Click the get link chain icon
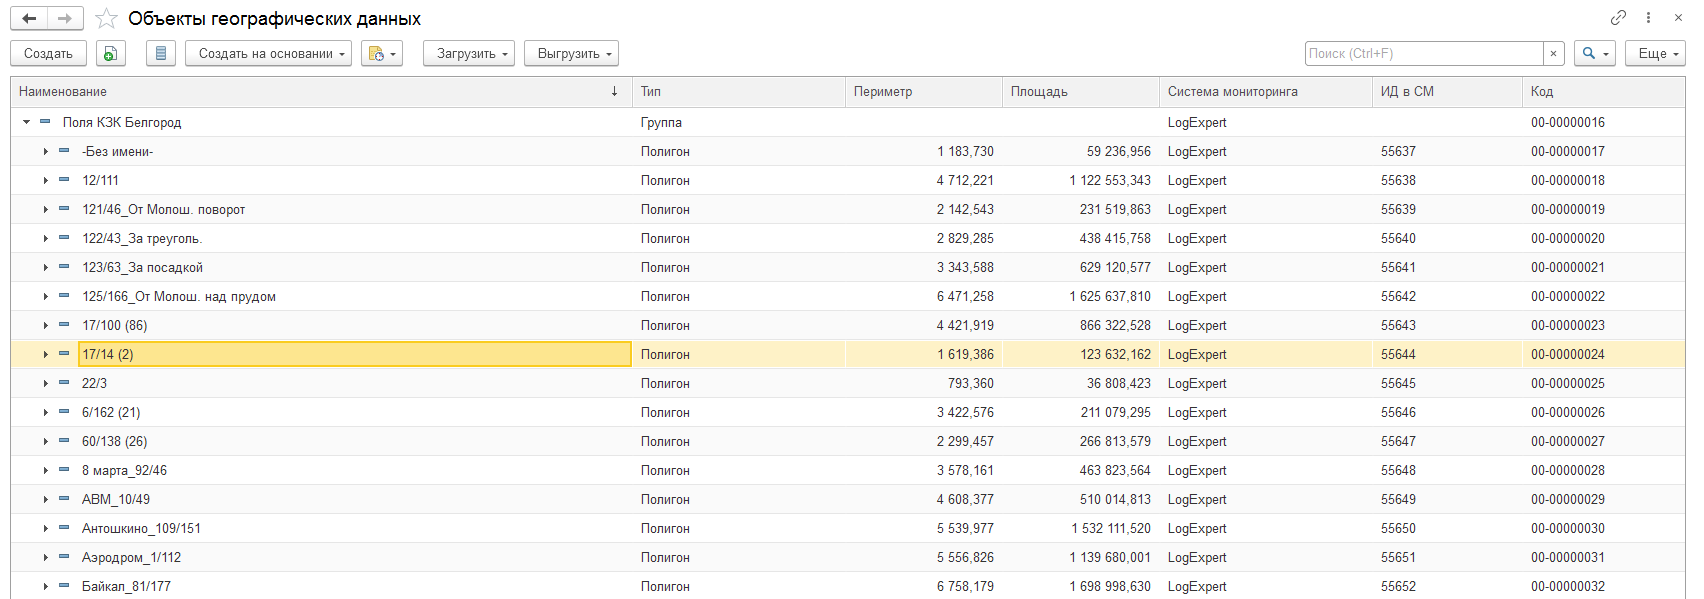This screenshot has width=1704, height=599. pos(1618,18)
